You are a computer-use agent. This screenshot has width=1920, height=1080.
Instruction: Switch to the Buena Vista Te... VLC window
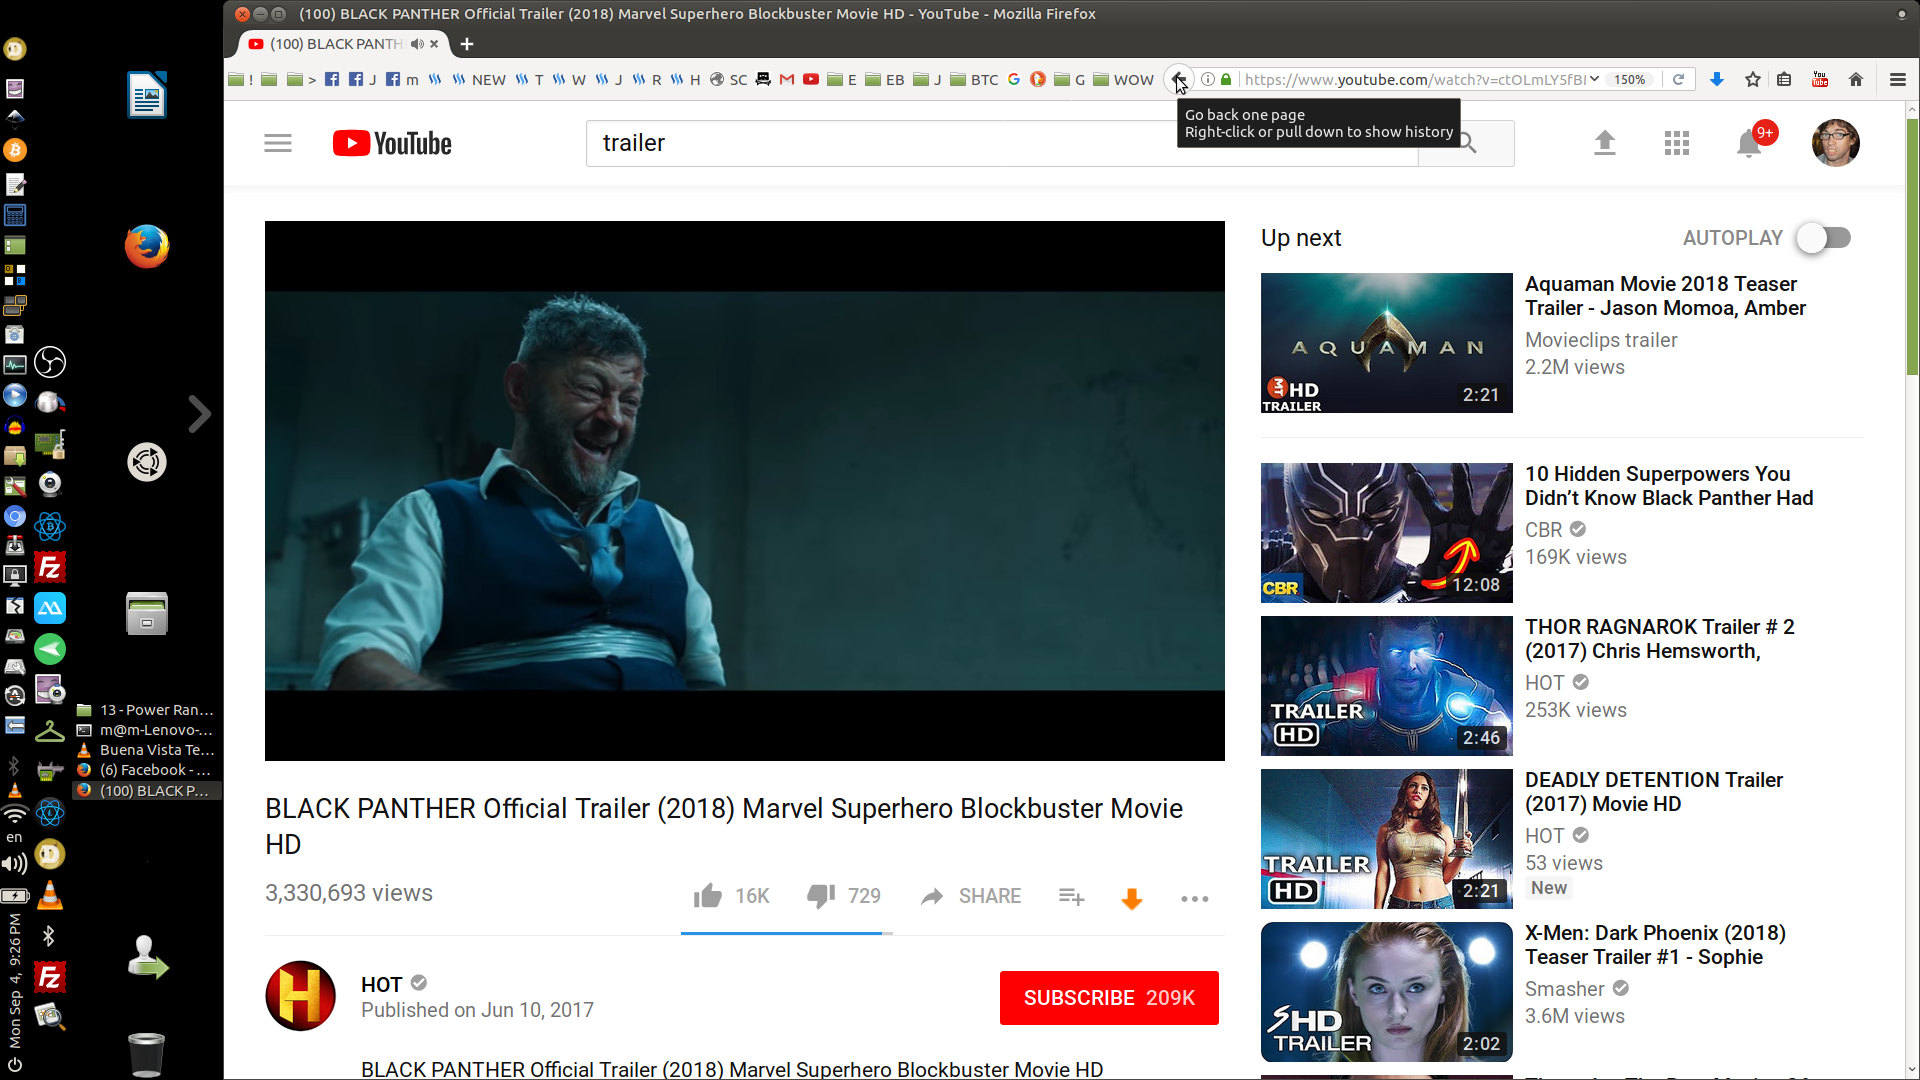pos(146,750)
